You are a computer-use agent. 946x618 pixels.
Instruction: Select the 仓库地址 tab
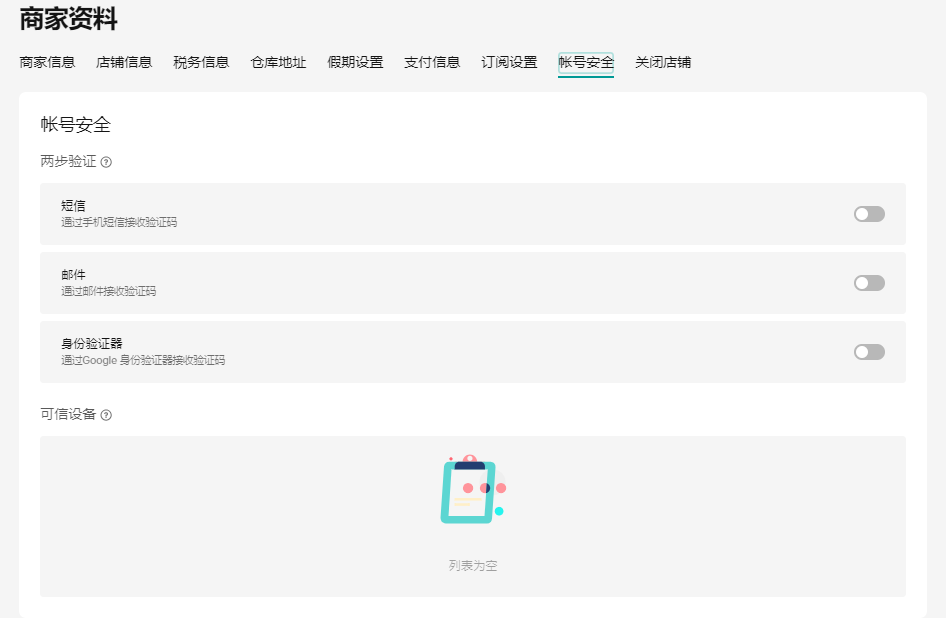278,62
